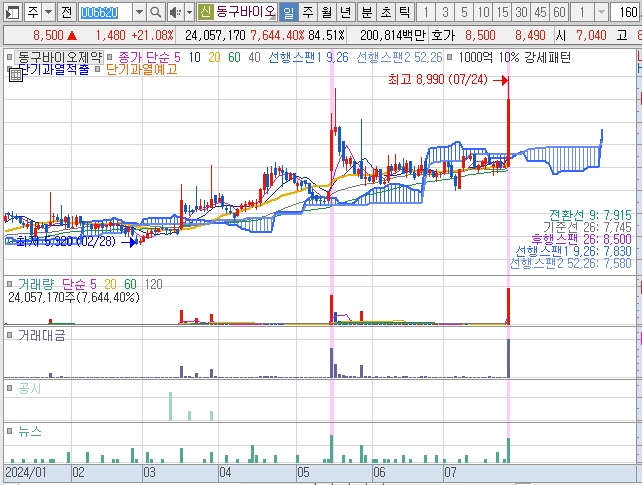The height and width of the screenshot is (485, 642).
Task: Open the 주 stock type dropdown arrow
Action: pos(48,12)
